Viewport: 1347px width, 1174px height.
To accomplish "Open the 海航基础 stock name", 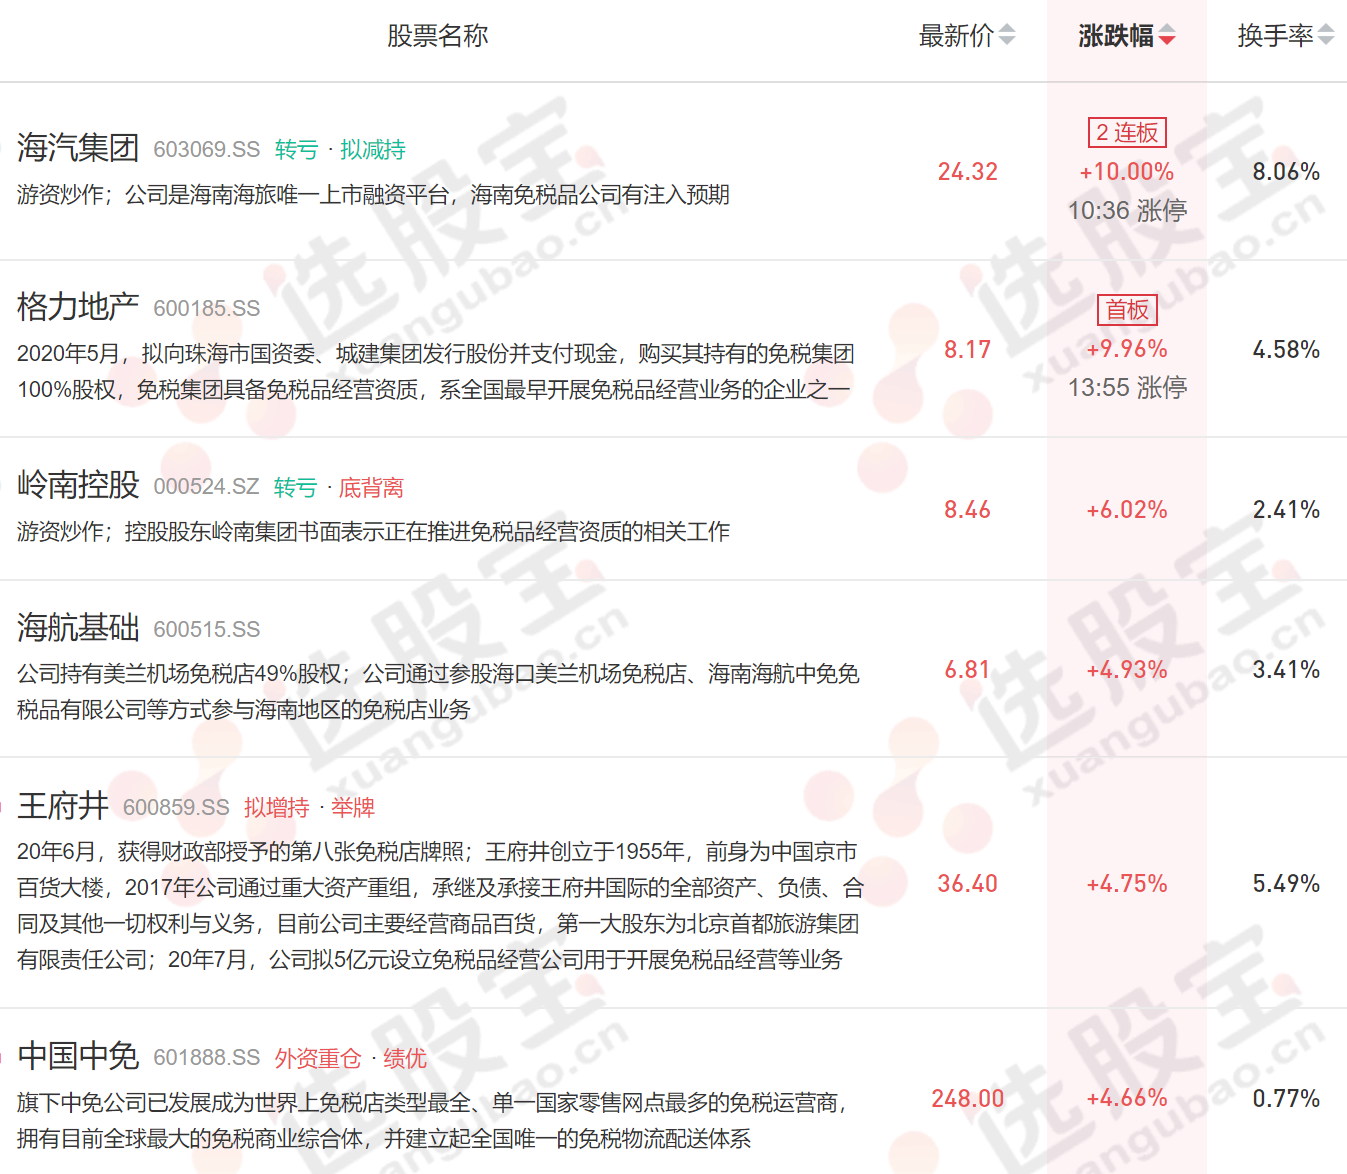I will (x=78, y=628).
